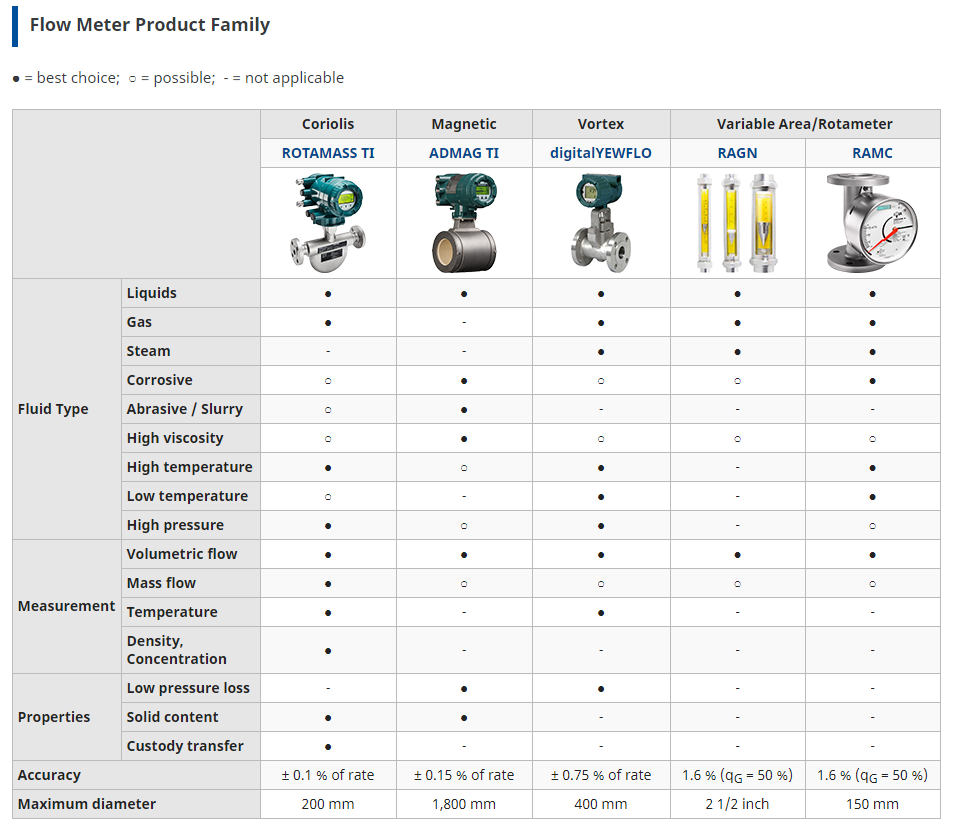
Task: Click the Solid content dot under ADMAG TI
Action: [x=463, y=718]
